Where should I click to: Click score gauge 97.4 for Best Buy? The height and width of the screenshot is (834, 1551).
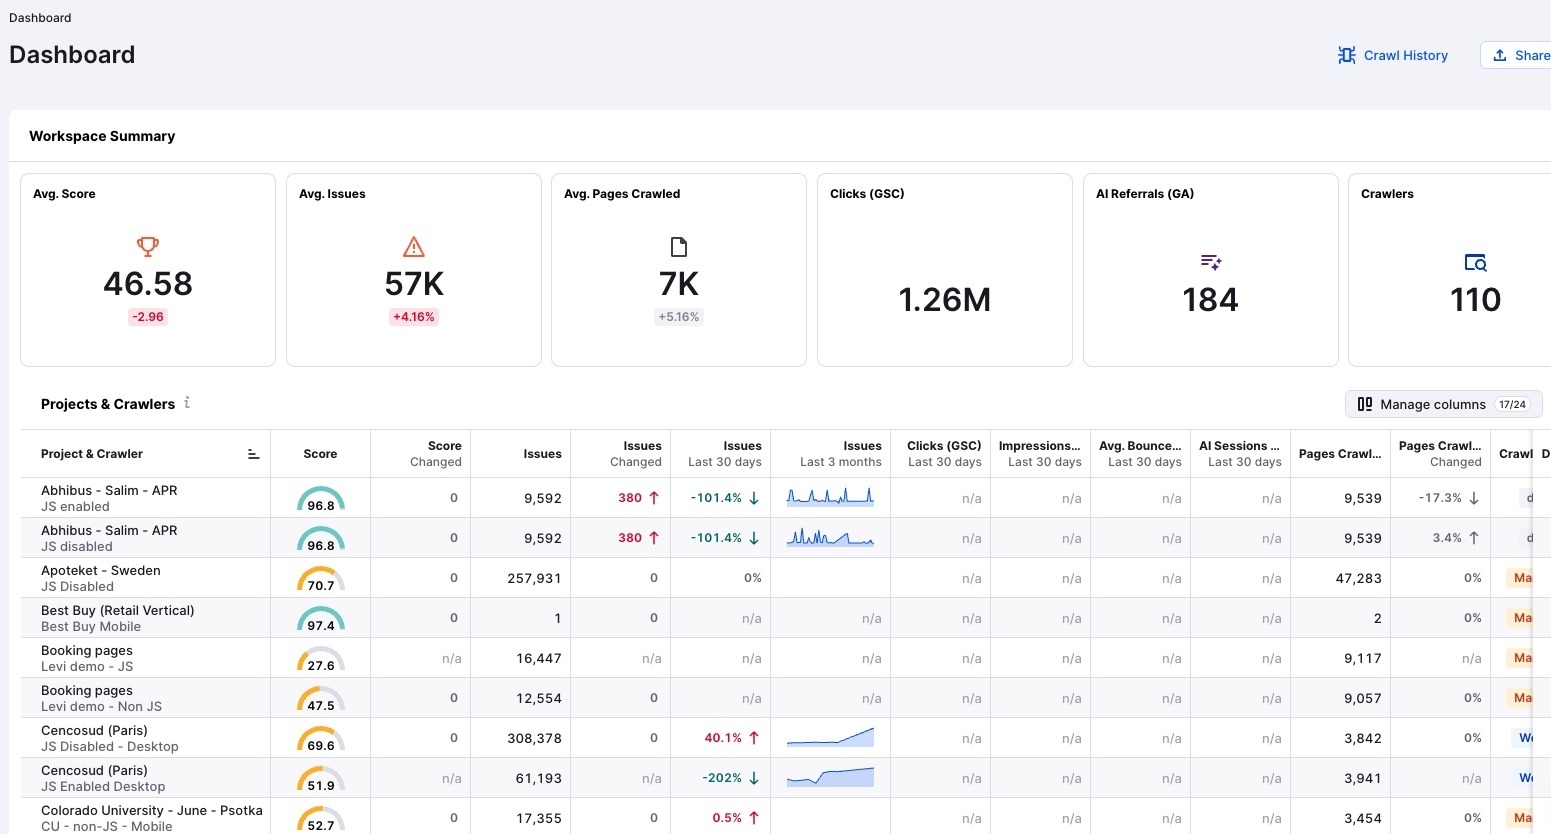coord(321,618)
